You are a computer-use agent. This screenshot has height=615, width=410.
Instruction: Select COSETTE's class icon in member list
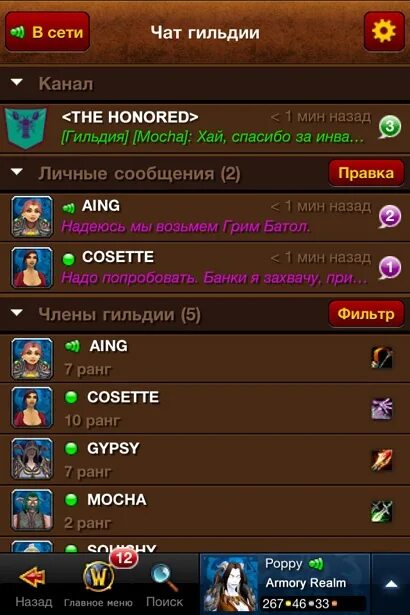[x=382, y=409]
